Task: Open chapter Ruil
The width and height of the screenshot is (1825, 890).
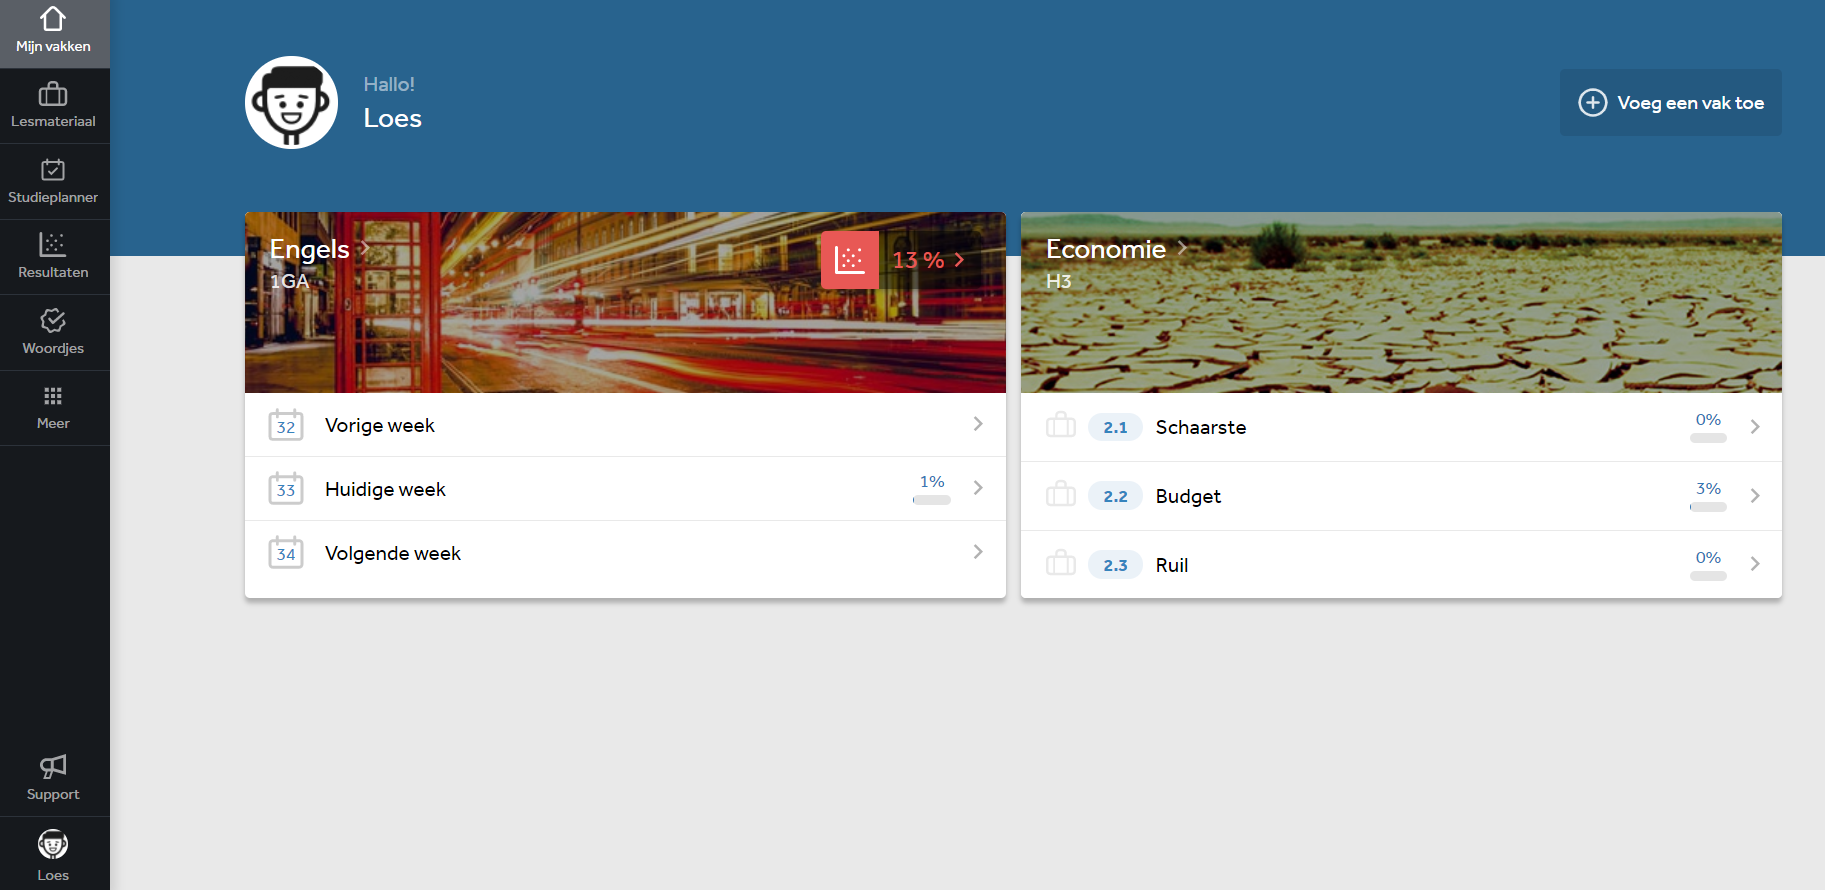Action: point(1401,565)
